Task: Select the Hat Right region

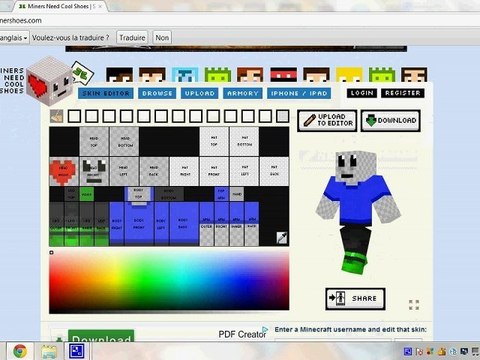Action: coord(184,172)
